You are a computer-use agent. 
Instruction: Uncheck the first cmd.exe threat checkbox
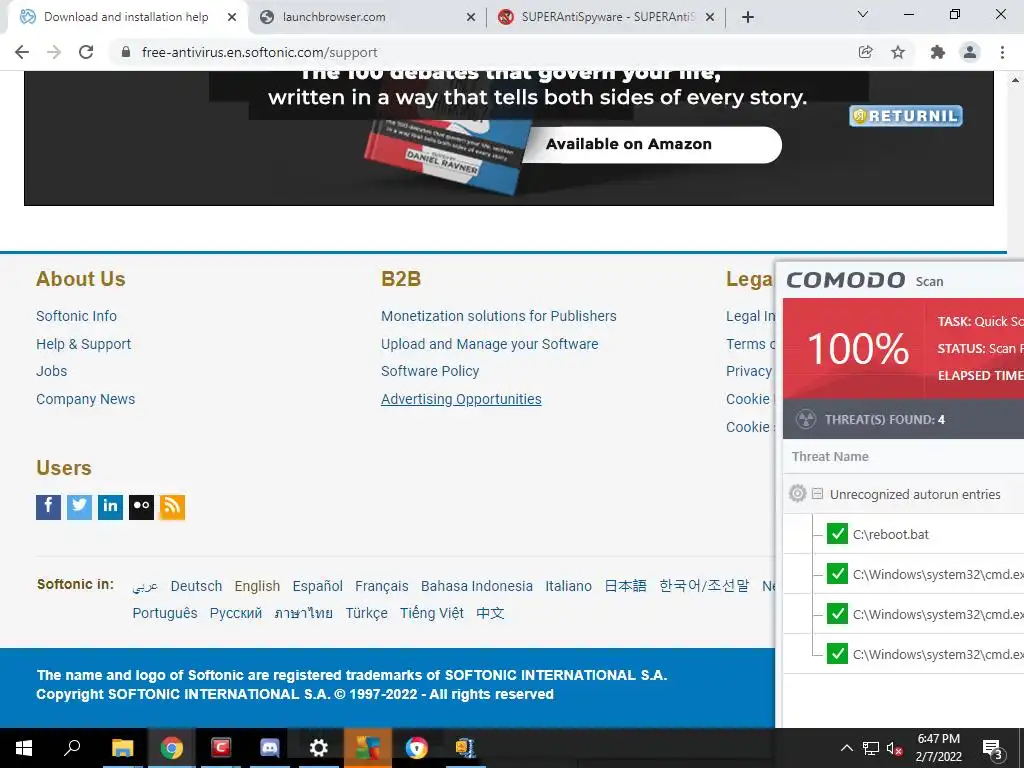(x=837, y=574)
